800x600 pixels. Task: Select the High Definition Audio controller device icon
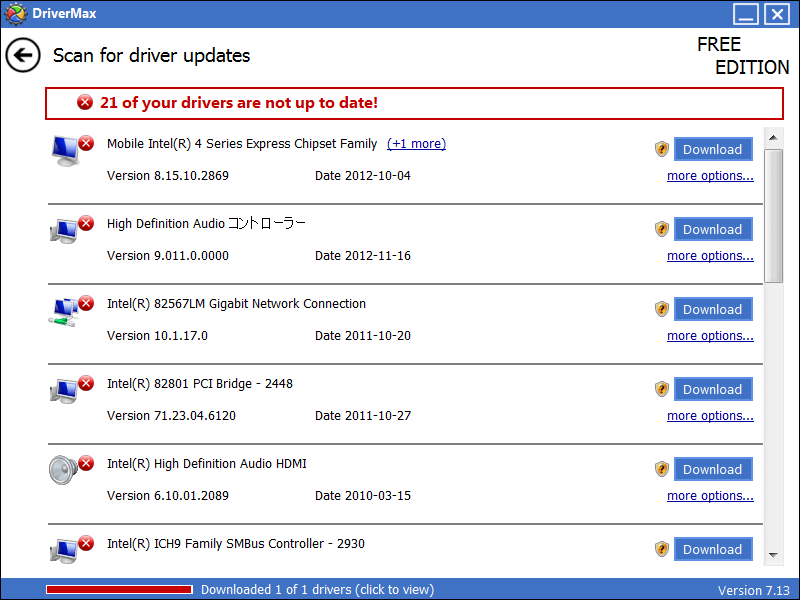pyautogui.click(x=64, y=231)
